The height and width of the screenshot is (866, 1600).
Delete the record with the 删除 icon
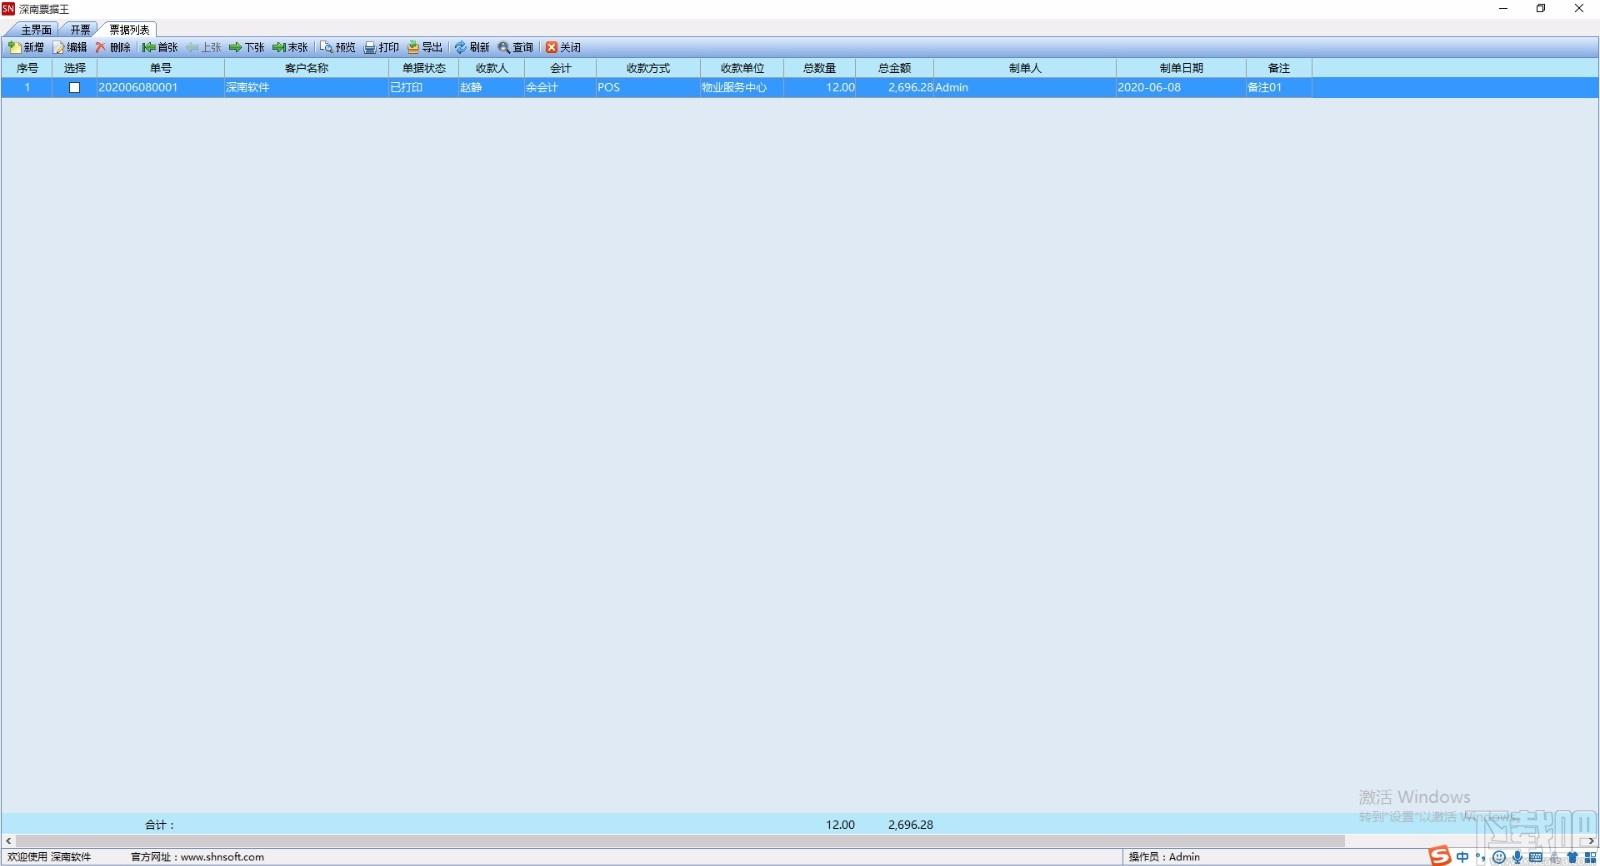click(113, 47)
